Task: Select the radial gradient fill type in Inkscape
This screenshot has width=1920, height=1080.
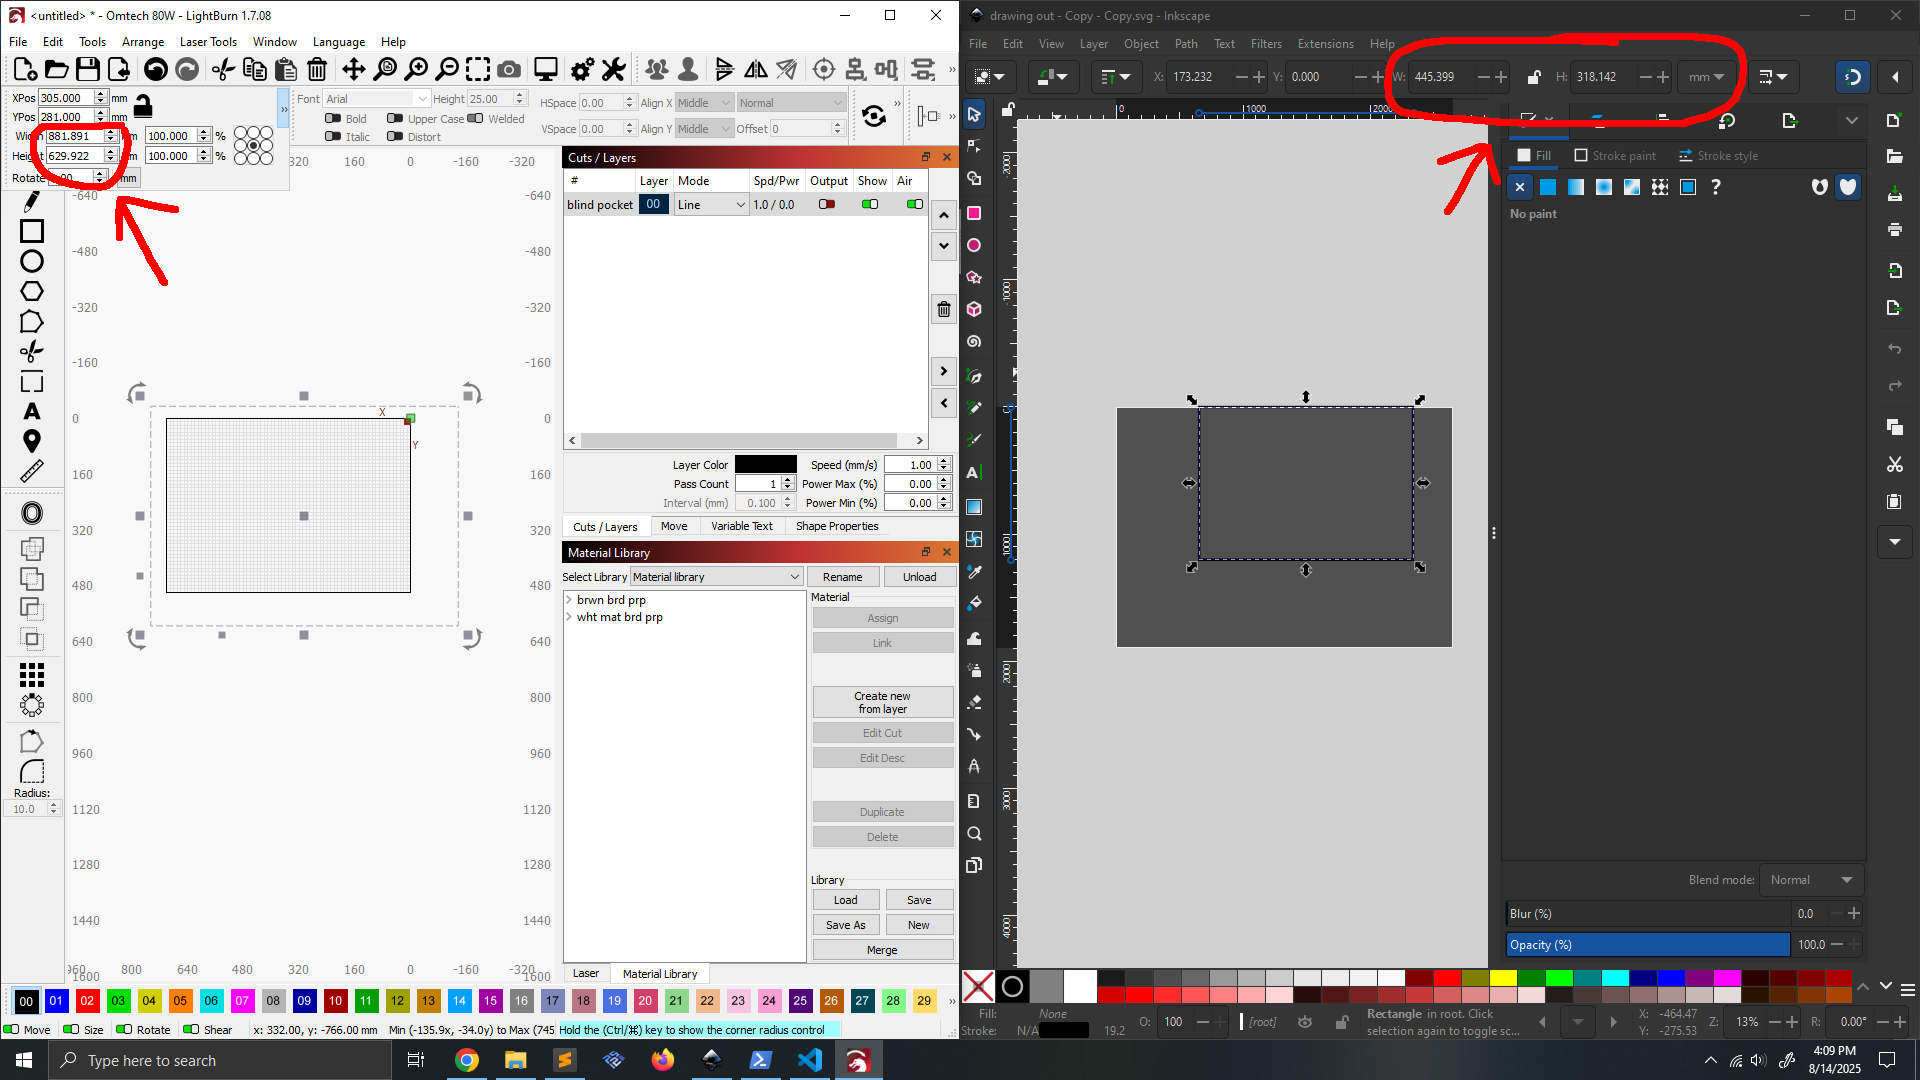Action: tap(1604, 187)
